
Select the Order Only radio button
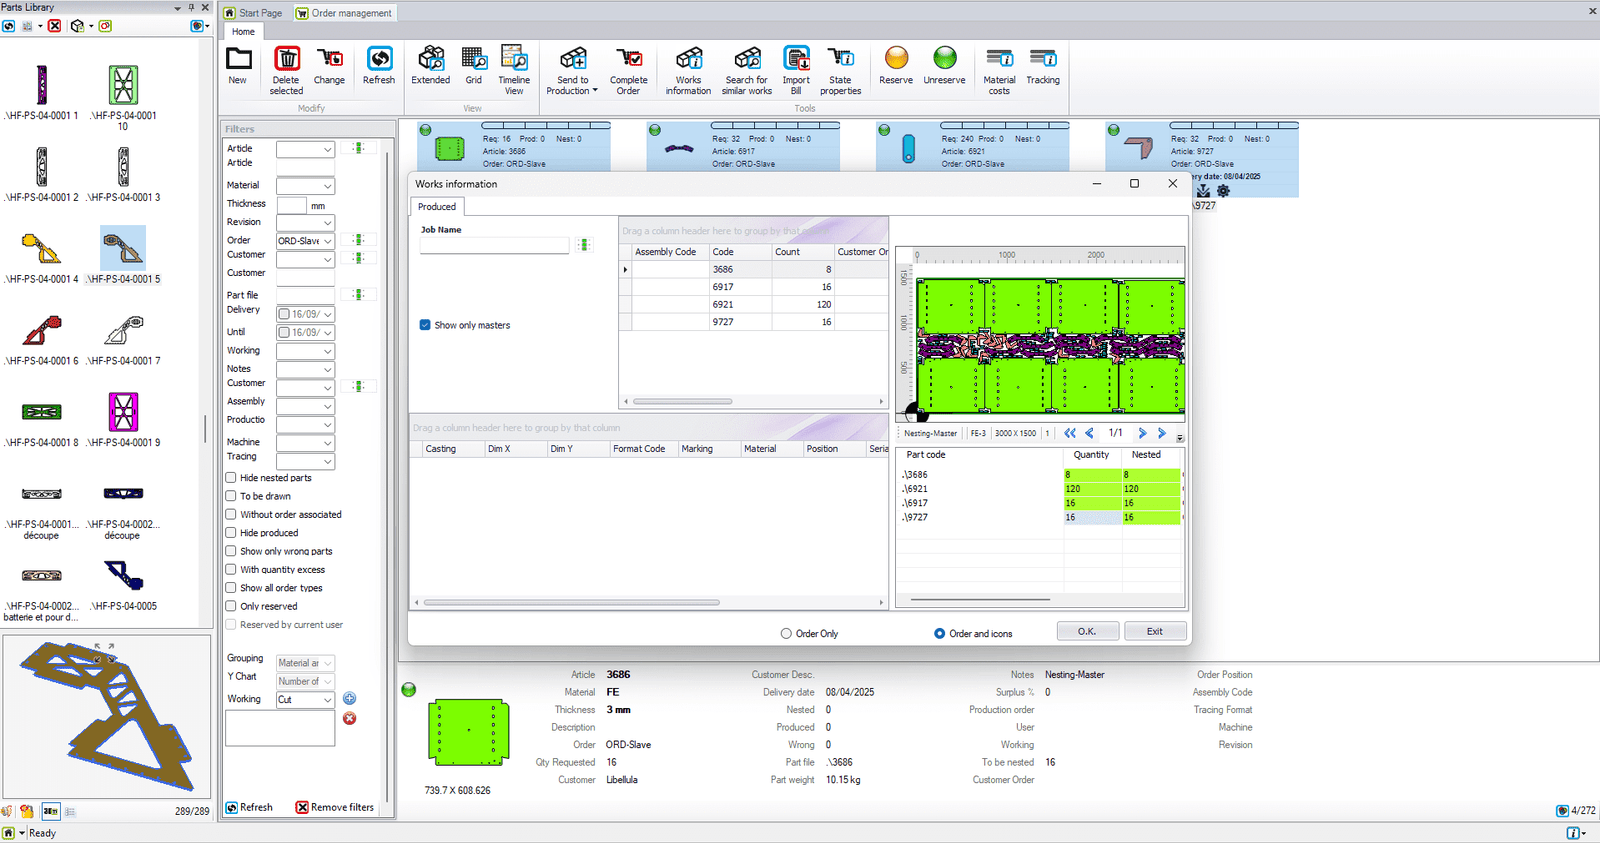tap(786, 634)
